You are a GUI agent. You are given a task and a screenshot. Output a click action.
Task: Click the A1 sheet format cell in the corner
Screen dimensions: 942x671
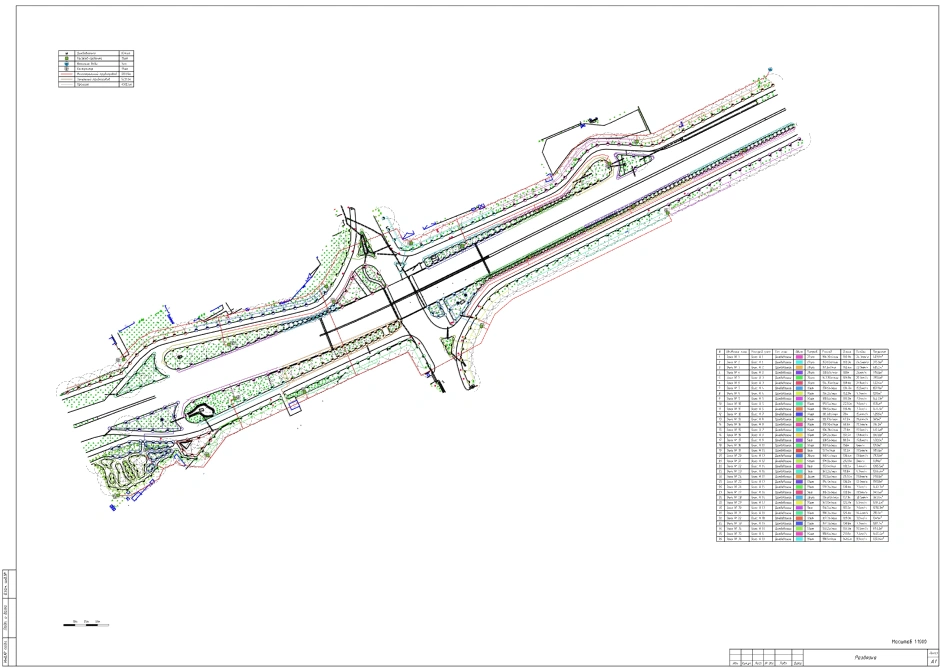tap(931, 661)
